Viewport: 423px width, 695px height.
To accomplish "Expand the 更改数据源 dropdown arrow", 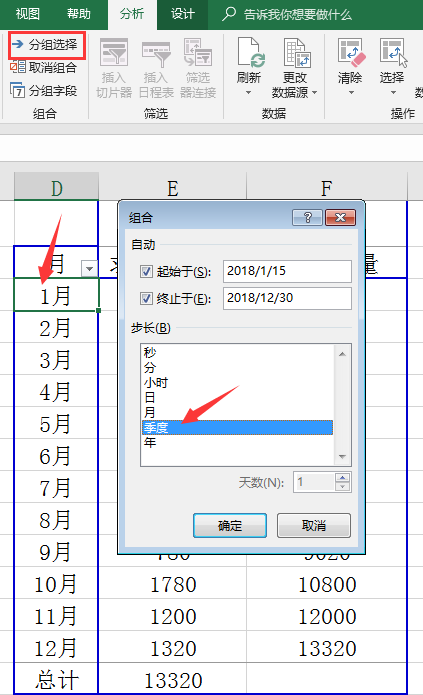I will (x=315, y=93).
